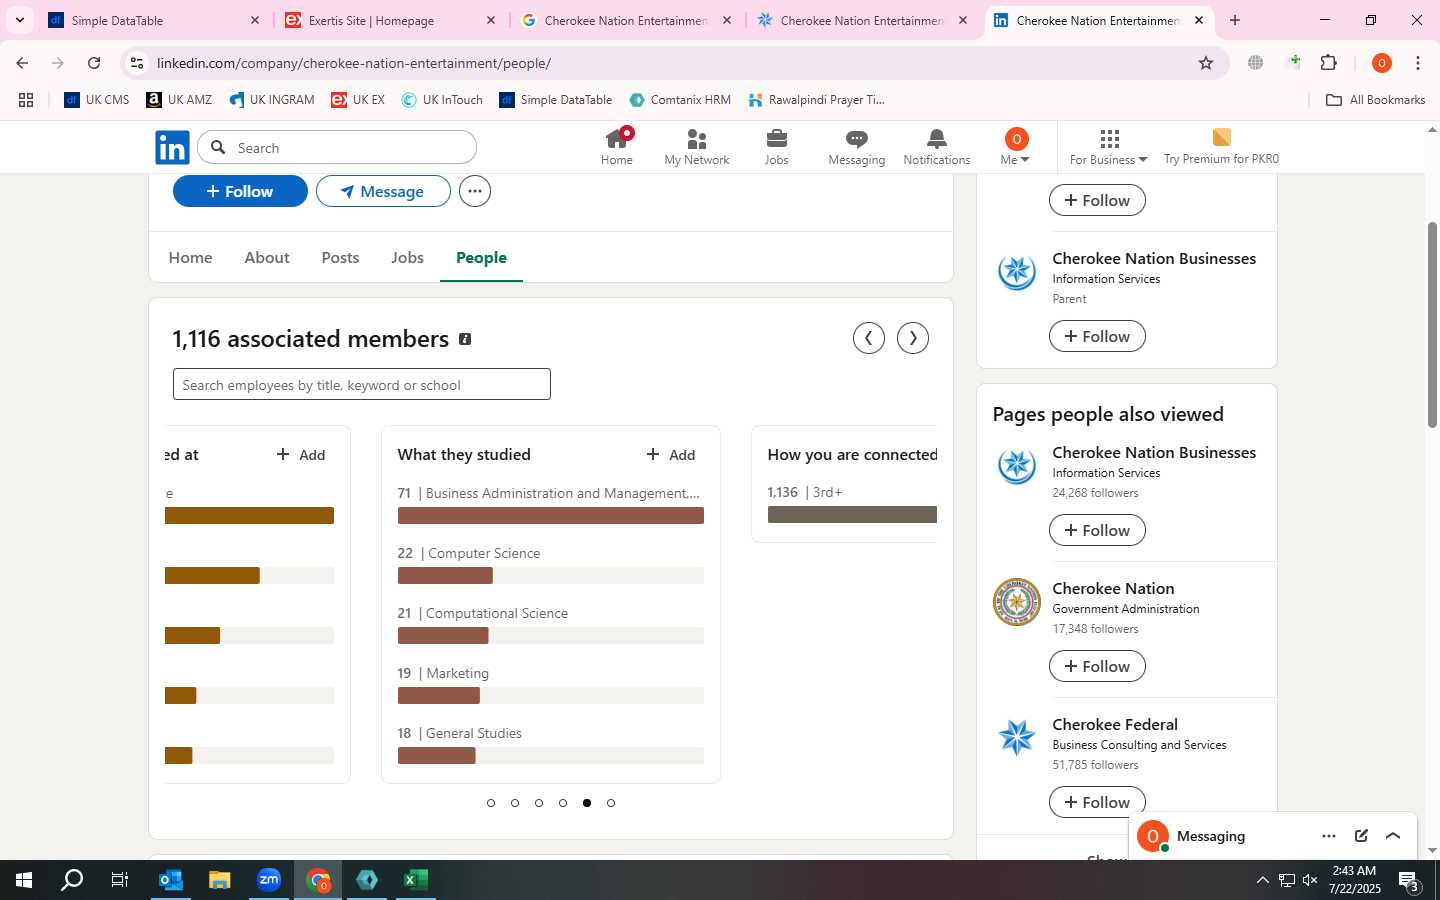Open the Try Premium icon
1440x900 pixels.
[1221, 137]
